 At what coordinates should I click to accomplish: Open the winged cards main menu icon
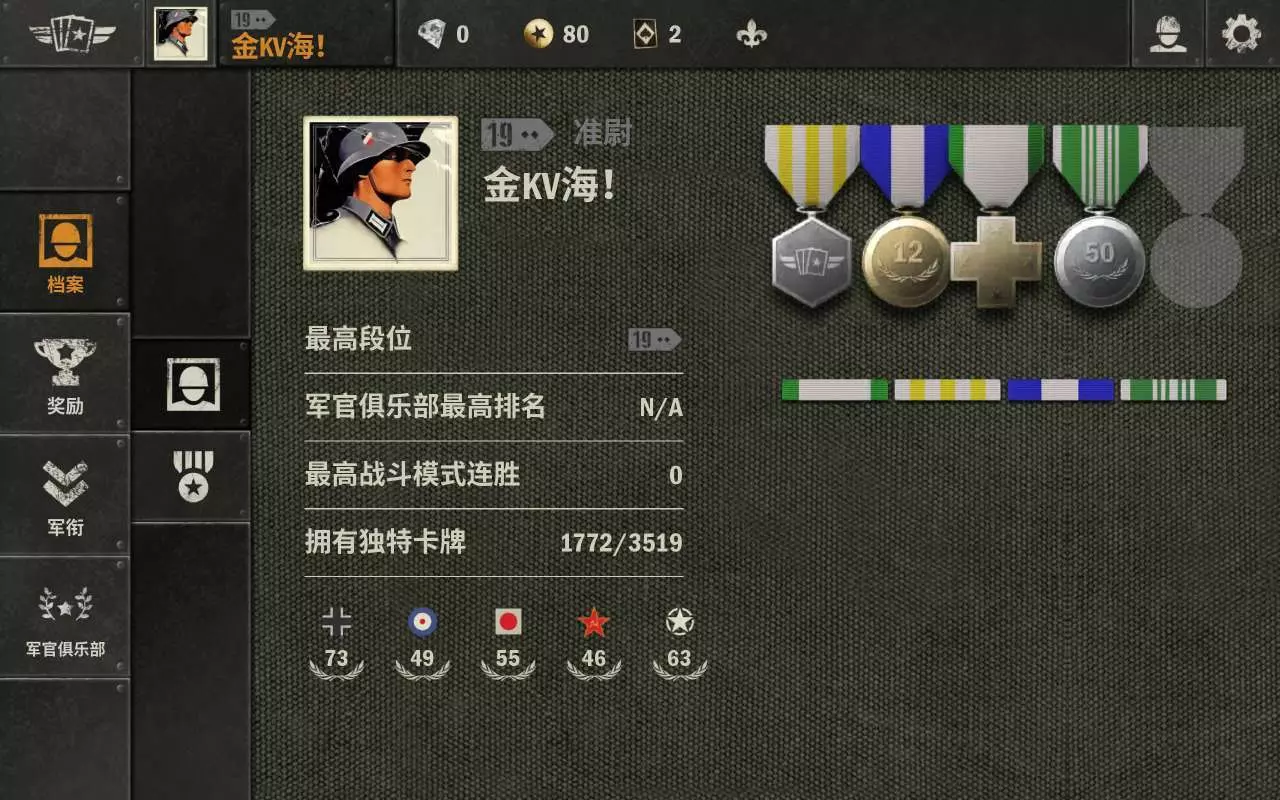click(x=71, y=34)
